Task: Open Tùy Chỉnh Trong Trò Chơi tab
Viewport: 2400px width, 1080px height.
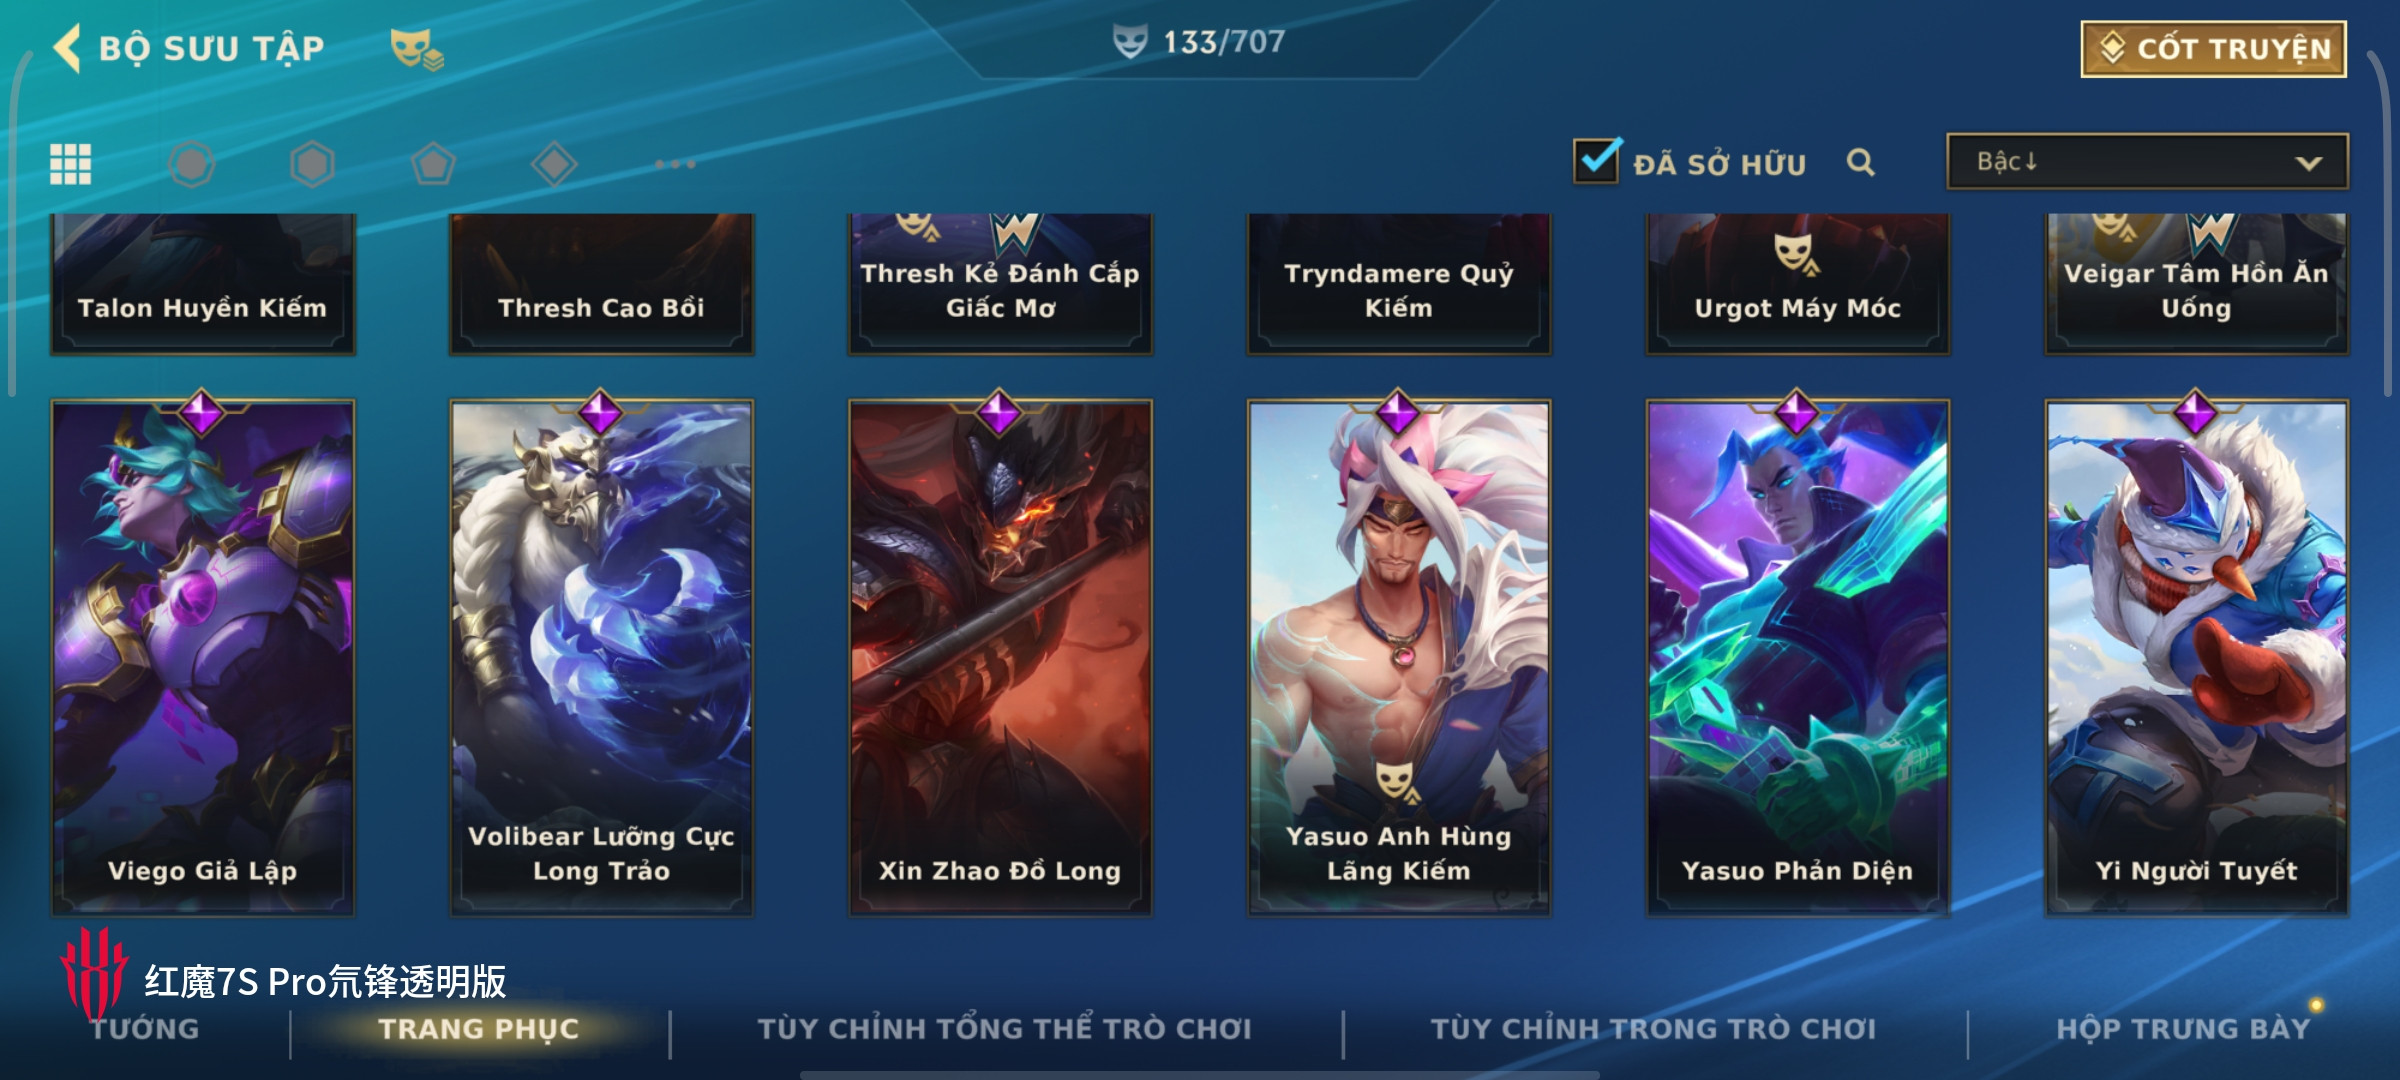Action: [1653, 1029]
